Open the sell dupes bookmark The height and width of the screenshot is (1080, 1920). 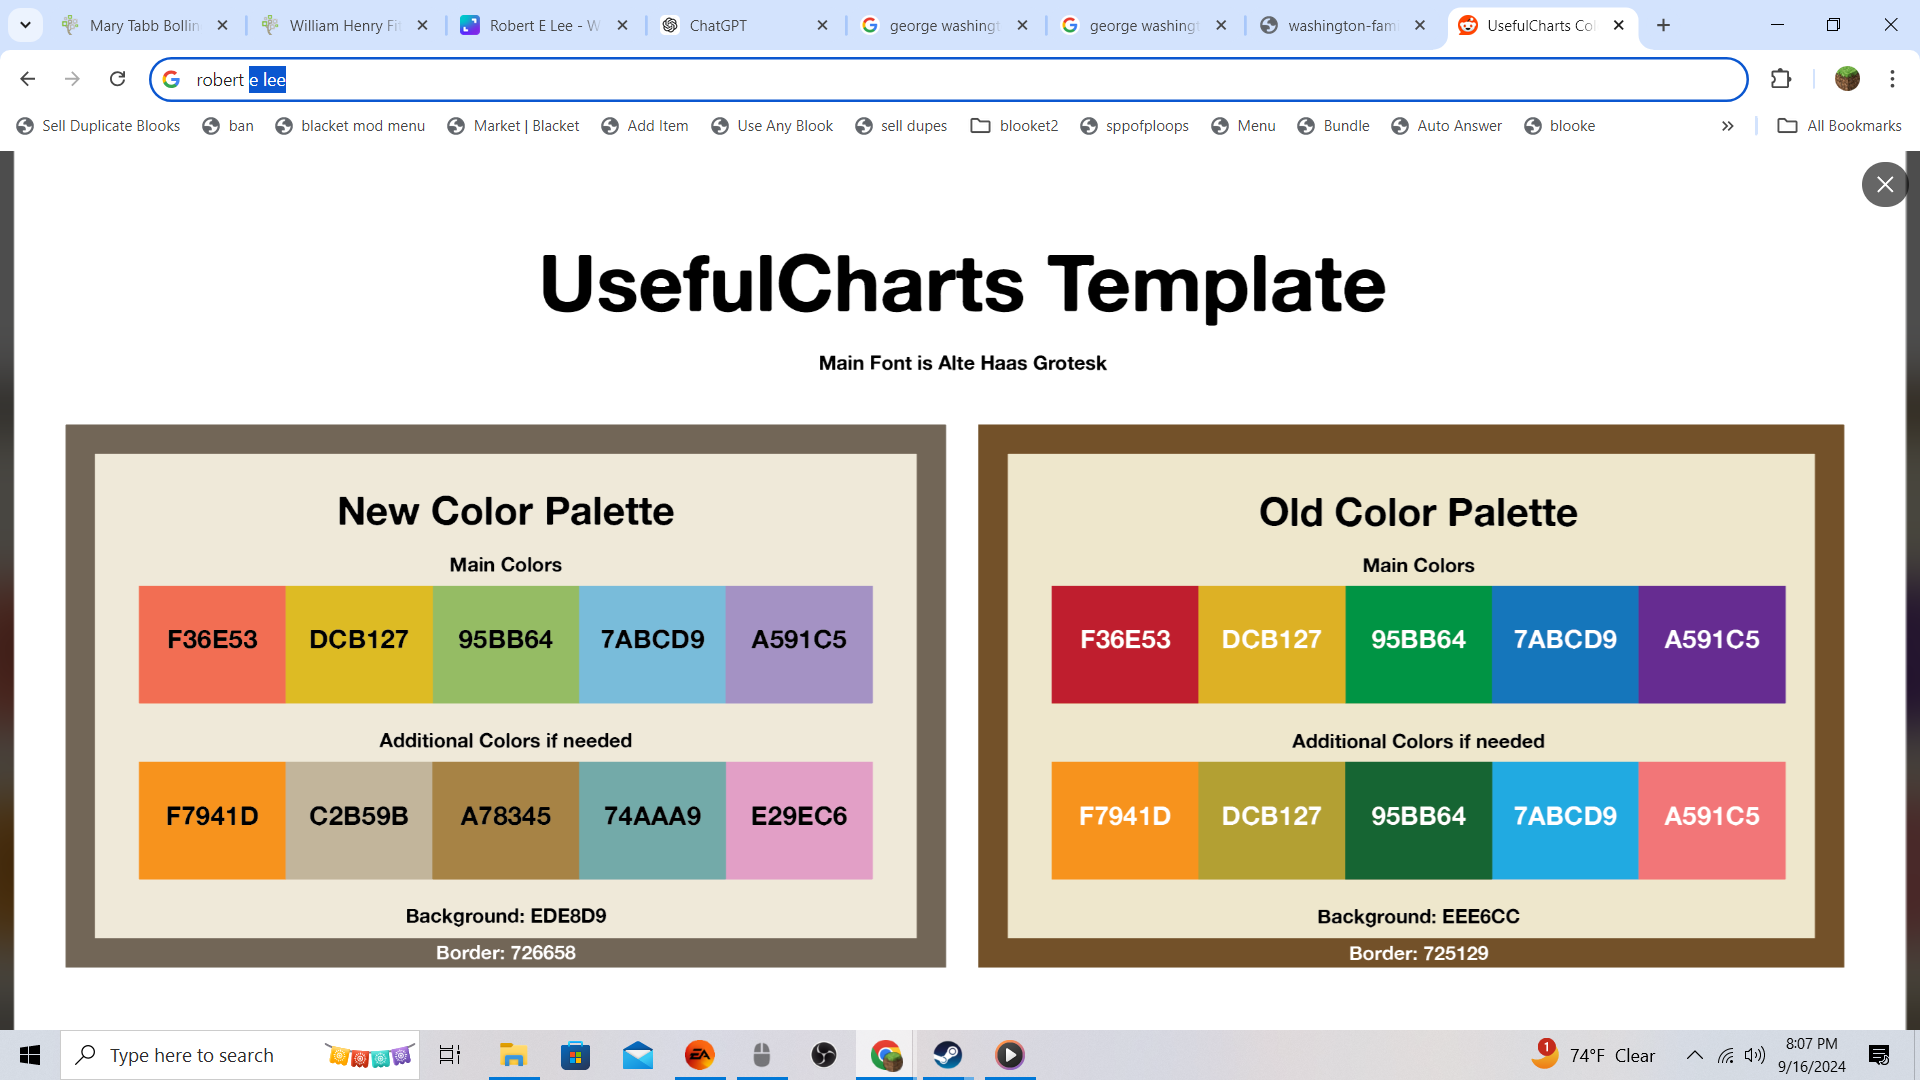pyautogui.click(x=901, y=126)
